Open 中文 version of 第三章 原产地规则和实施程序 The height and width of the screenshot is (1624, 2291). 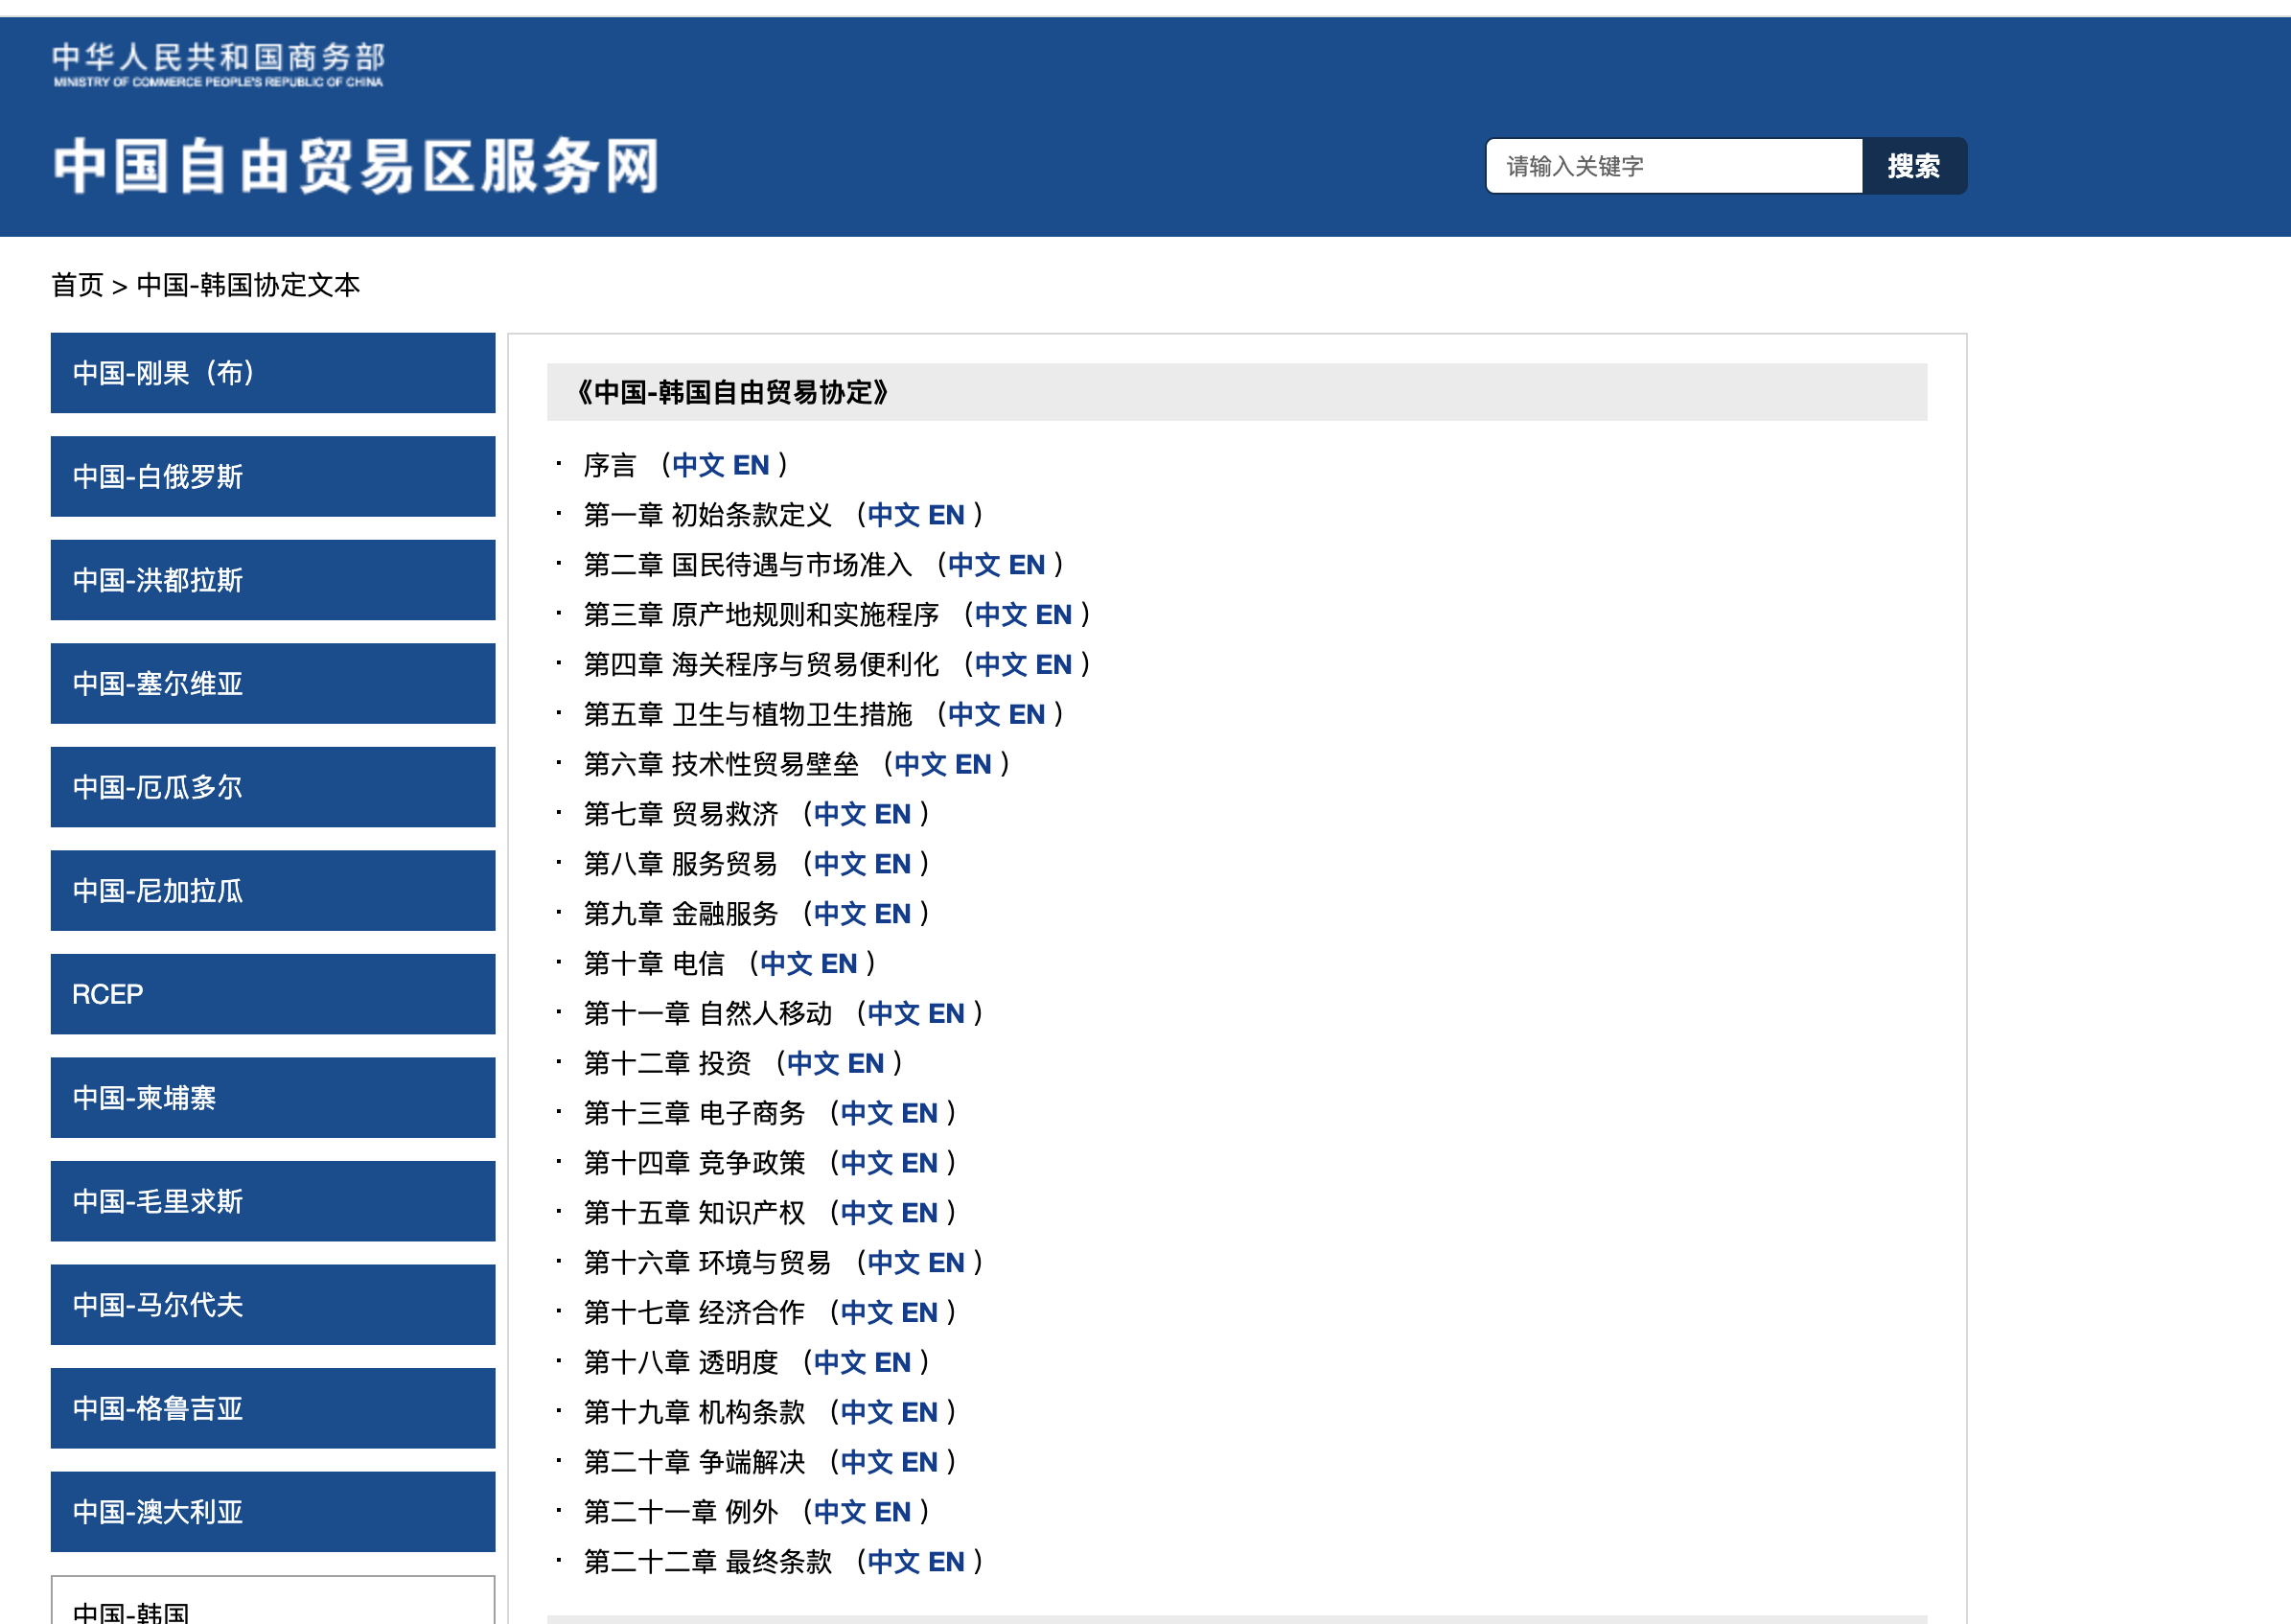click(1001, 615)
